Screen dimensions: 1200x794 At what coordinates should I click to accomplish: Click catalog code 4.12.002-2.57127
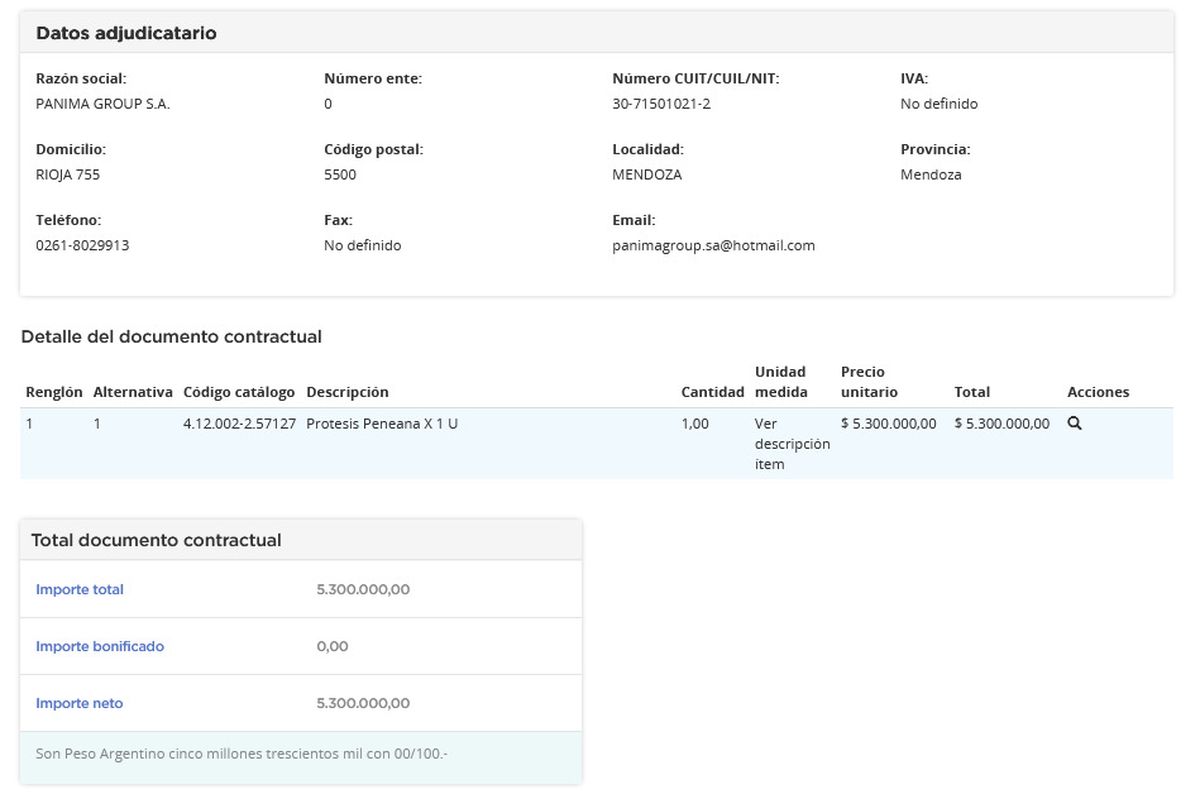(x=239, y=423)
